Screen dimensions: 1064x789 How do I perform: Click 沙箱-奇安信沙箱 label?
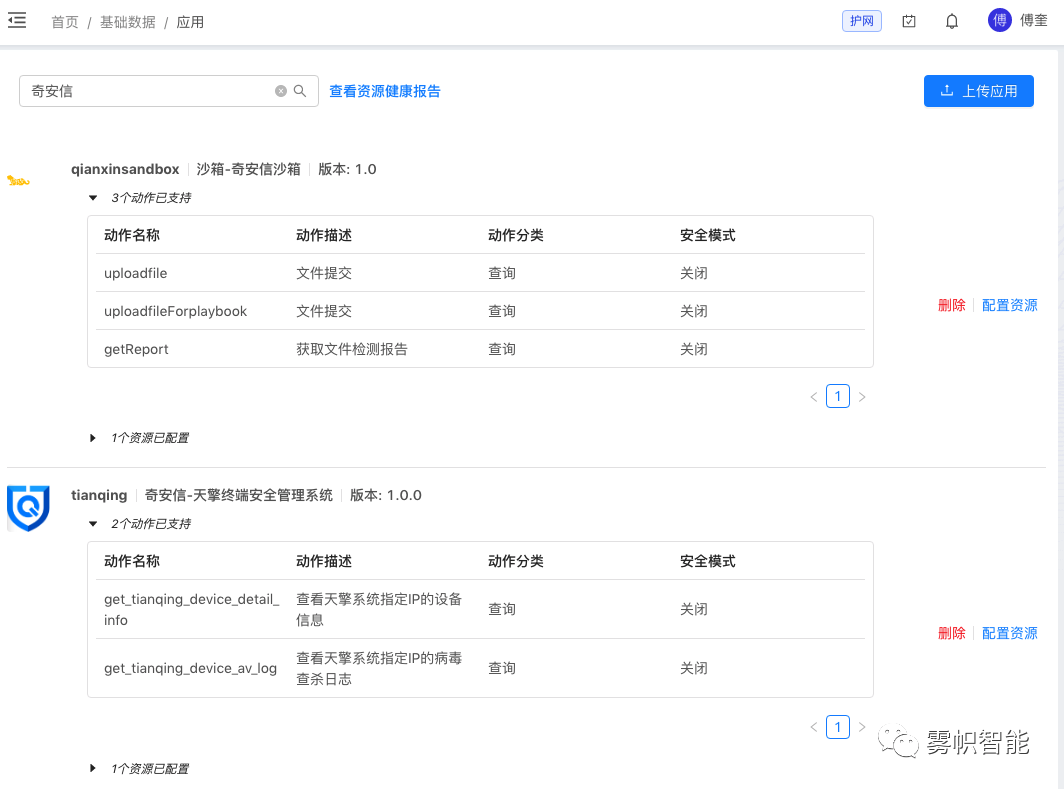[248, 169]
